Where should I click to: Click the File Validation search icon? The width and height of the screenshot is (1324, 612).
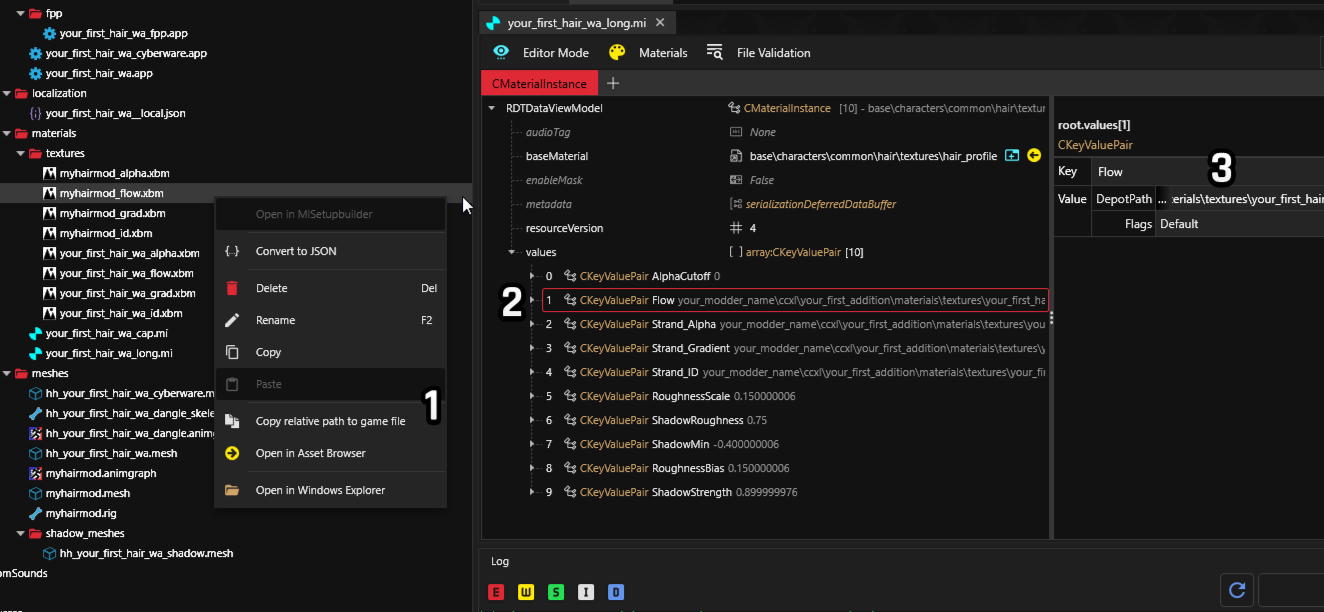click(714, 53)
